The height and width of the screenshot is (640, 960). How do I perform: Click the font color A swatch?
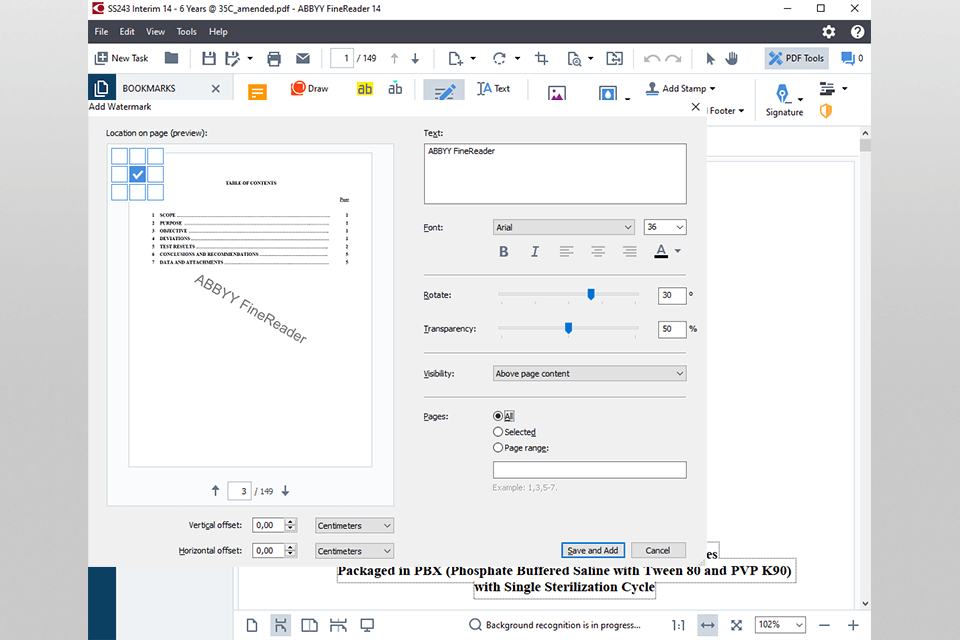pyautogui.click(x=661, y=251)
